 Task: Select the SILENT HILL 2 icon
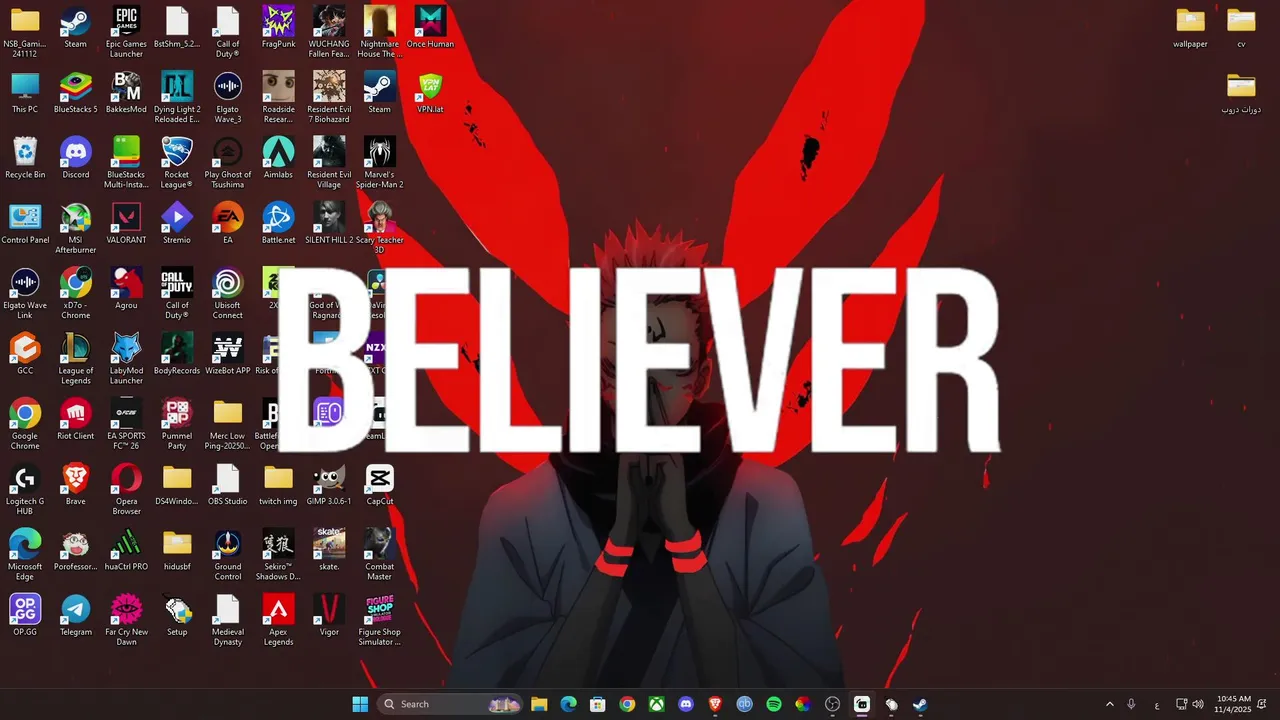[x=329, y=223]
